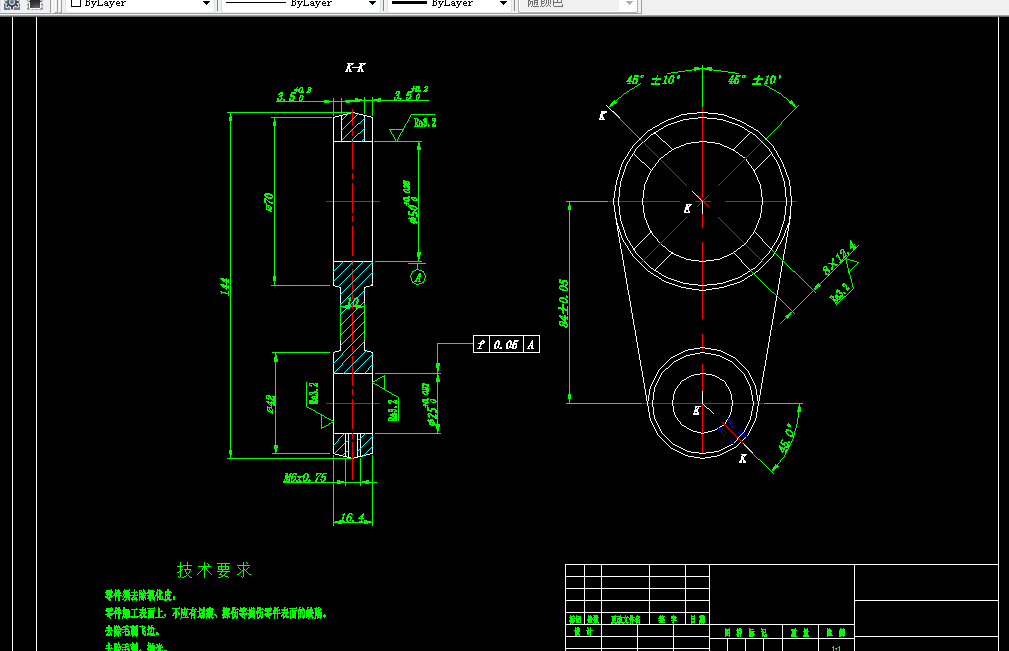Select the 设计 cell in title block
The image size is (1009, 651).
(x=583, y=632)
